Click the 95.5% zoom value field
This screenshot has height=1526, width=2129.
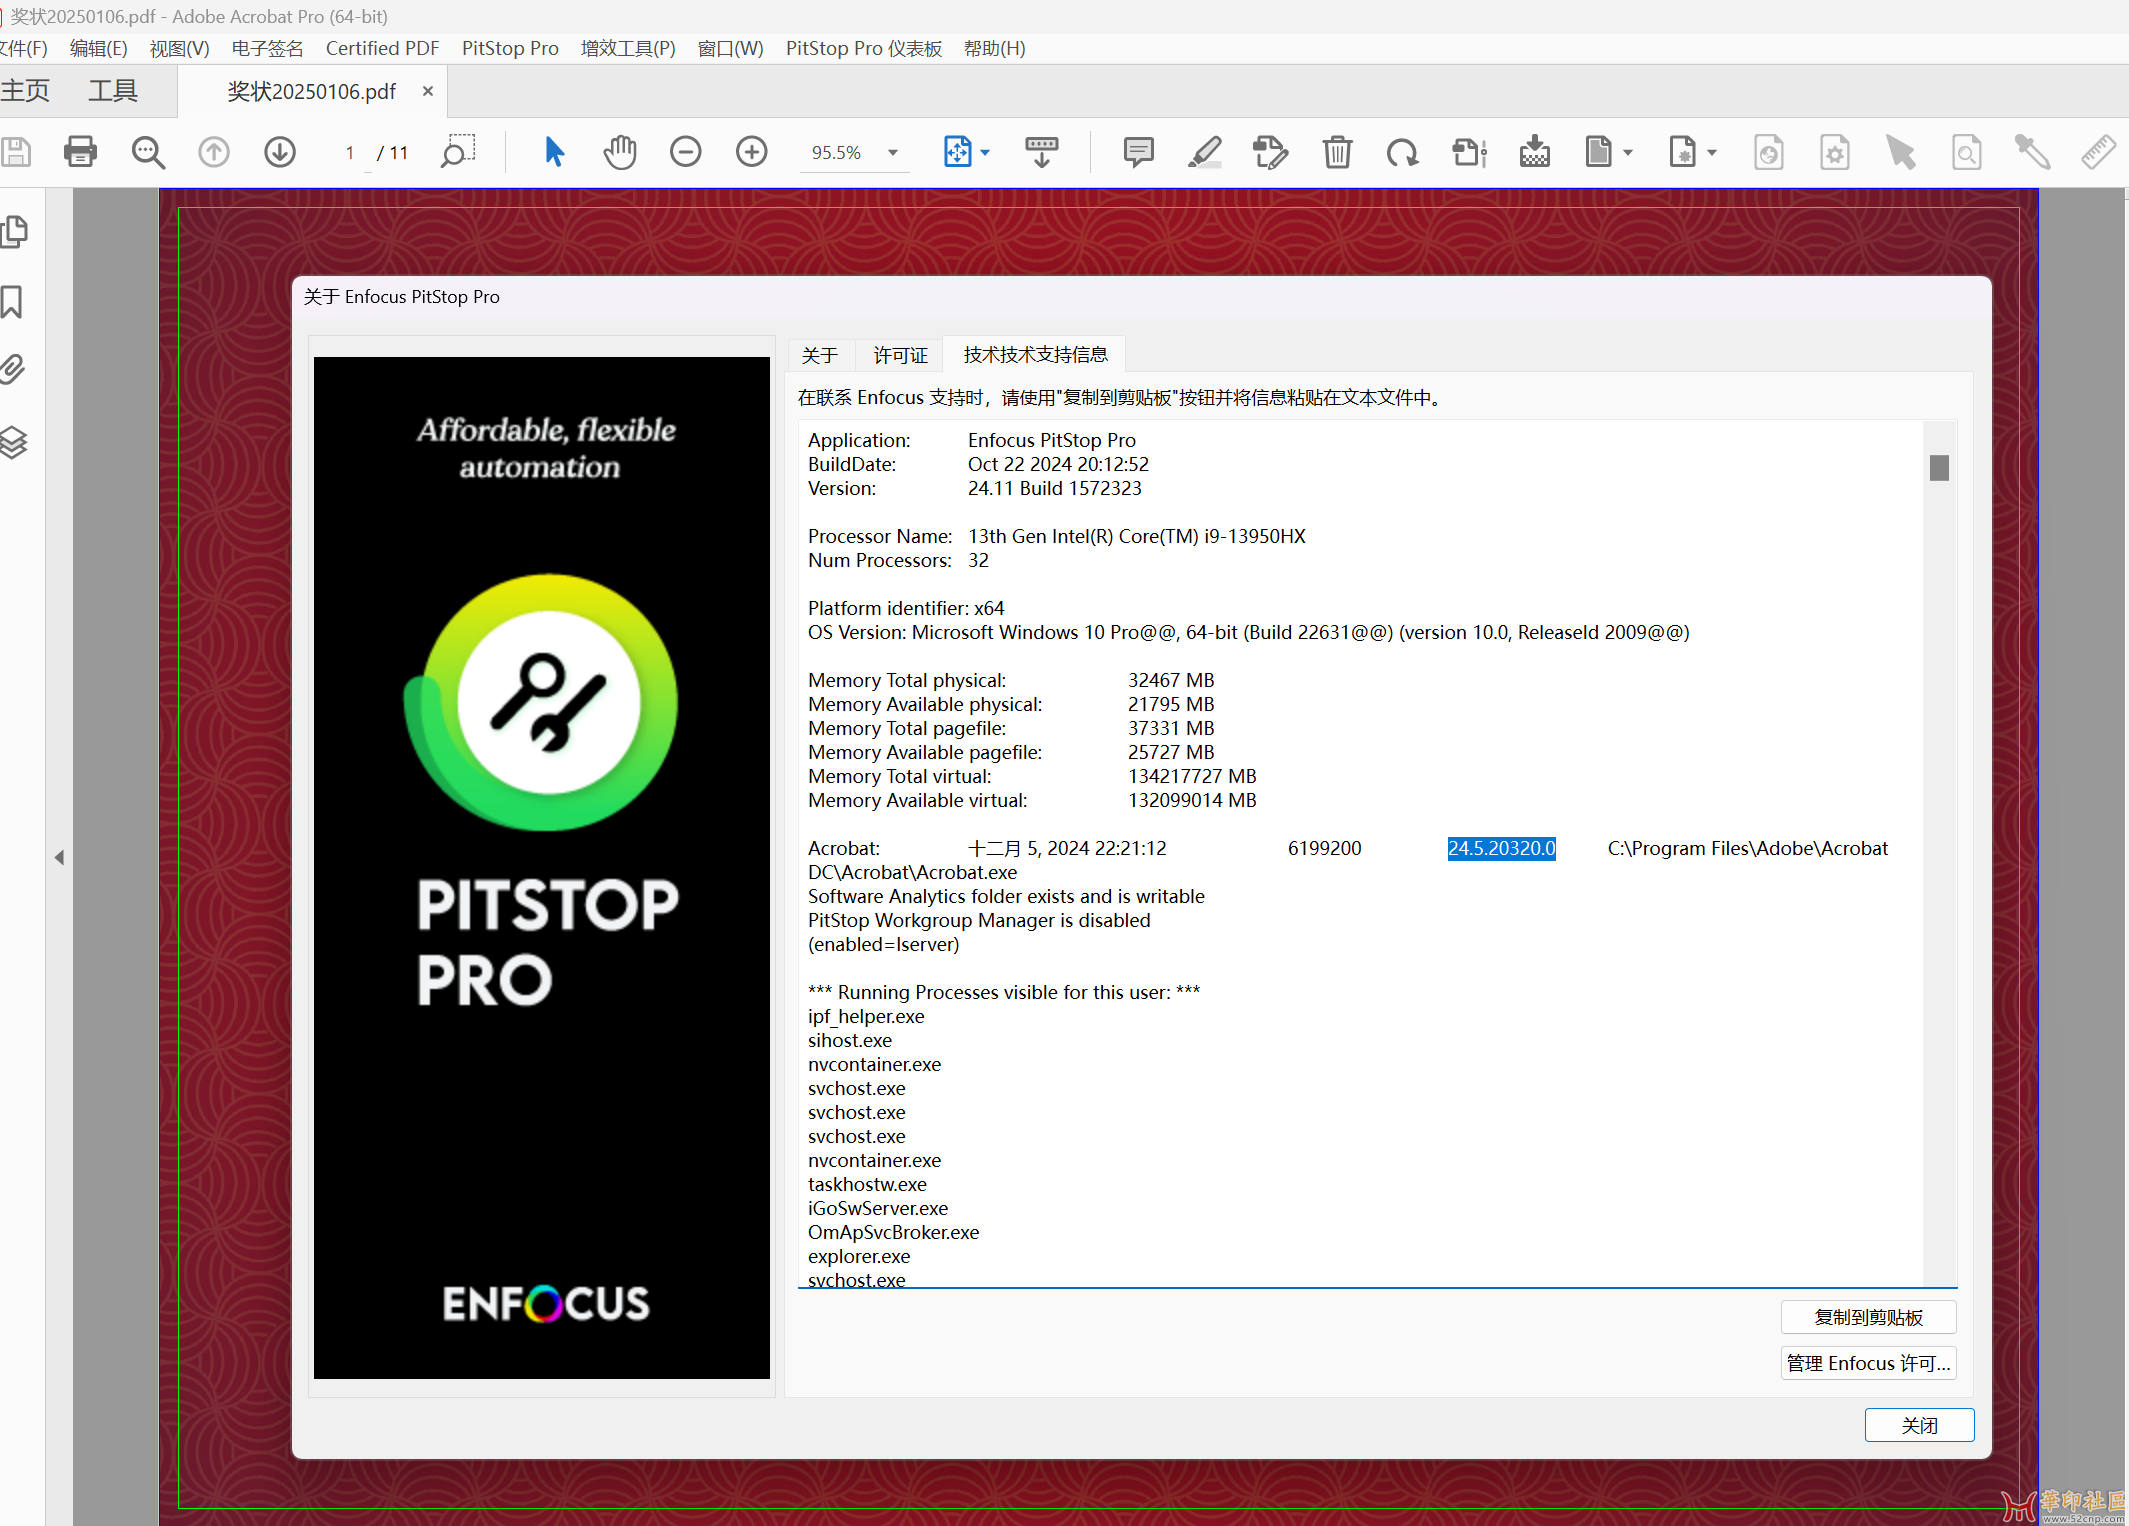click(837, 153)
